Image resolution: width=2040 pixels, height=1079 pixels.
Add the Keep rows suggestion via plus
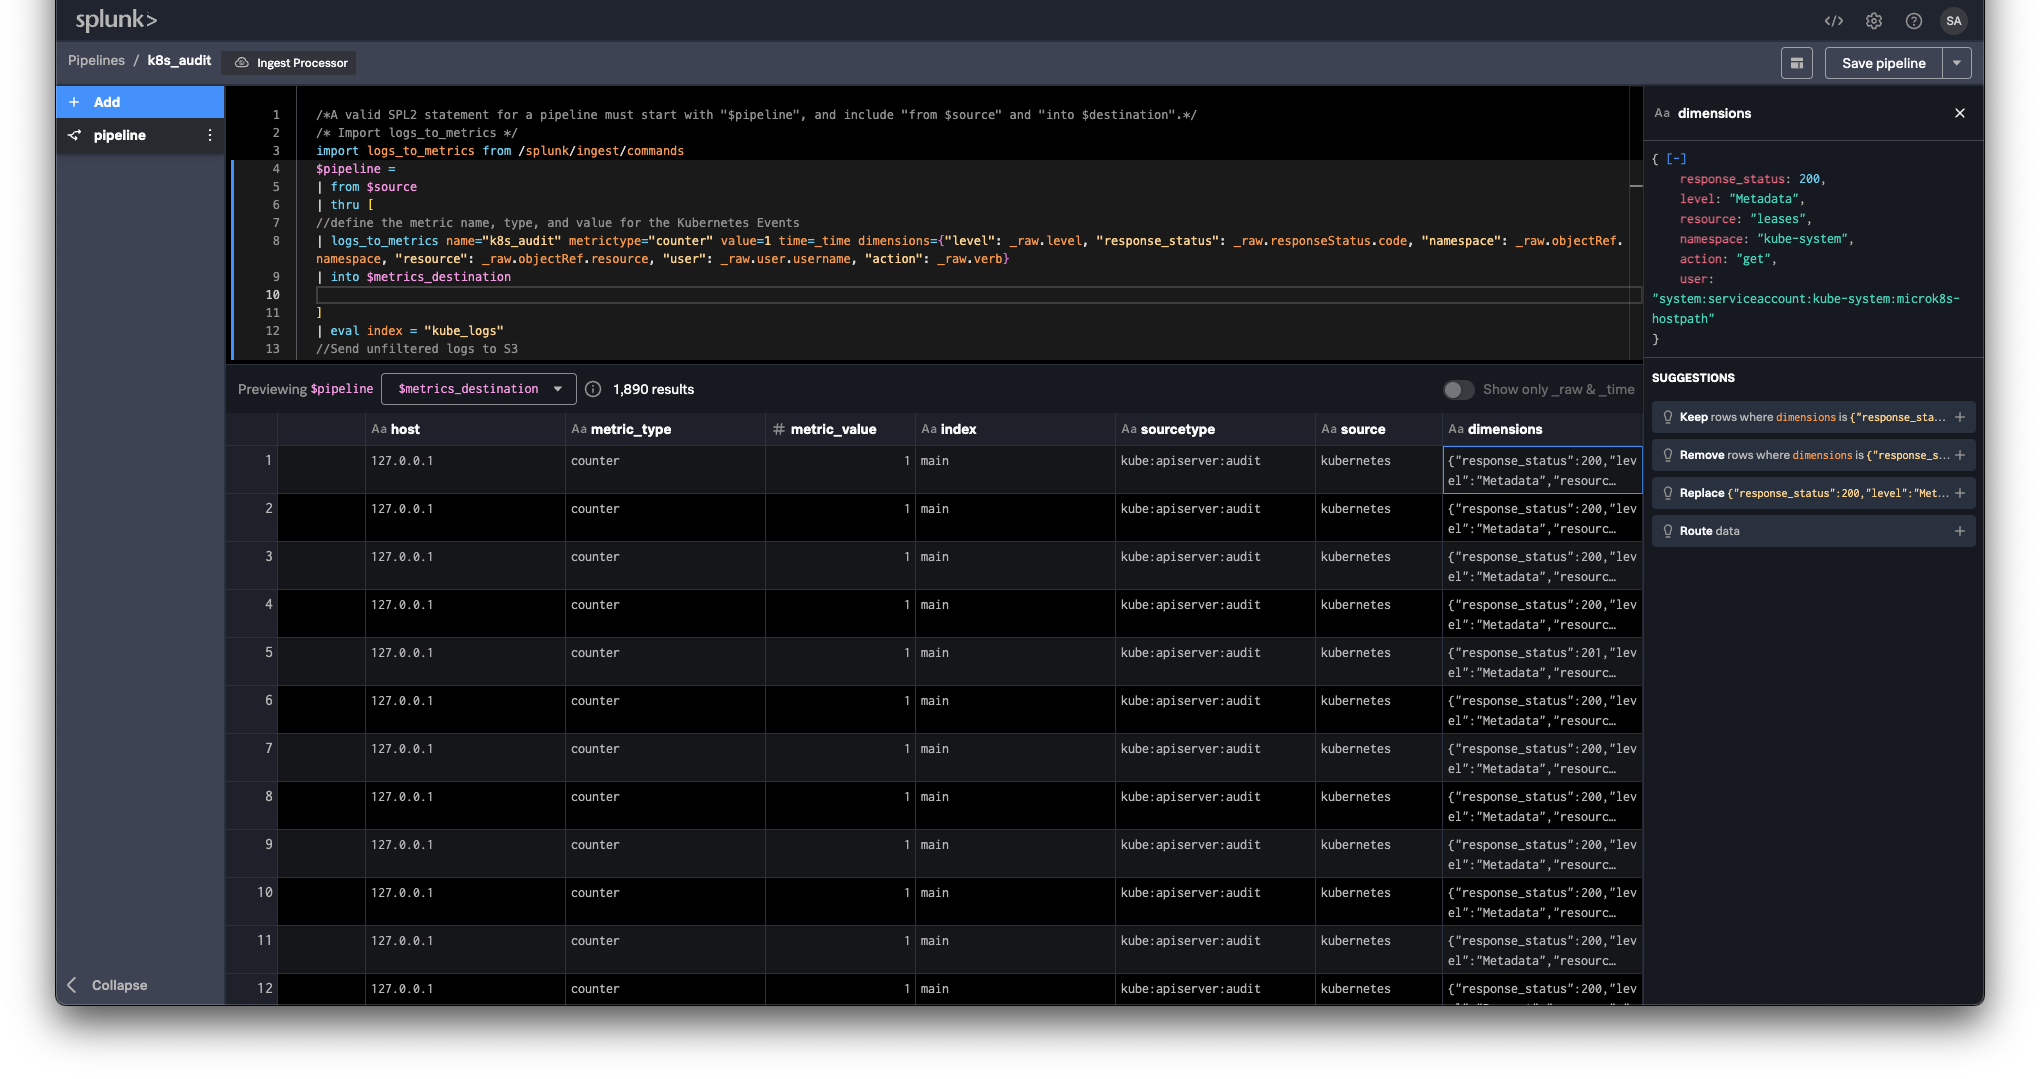[x=1960, y=417]
